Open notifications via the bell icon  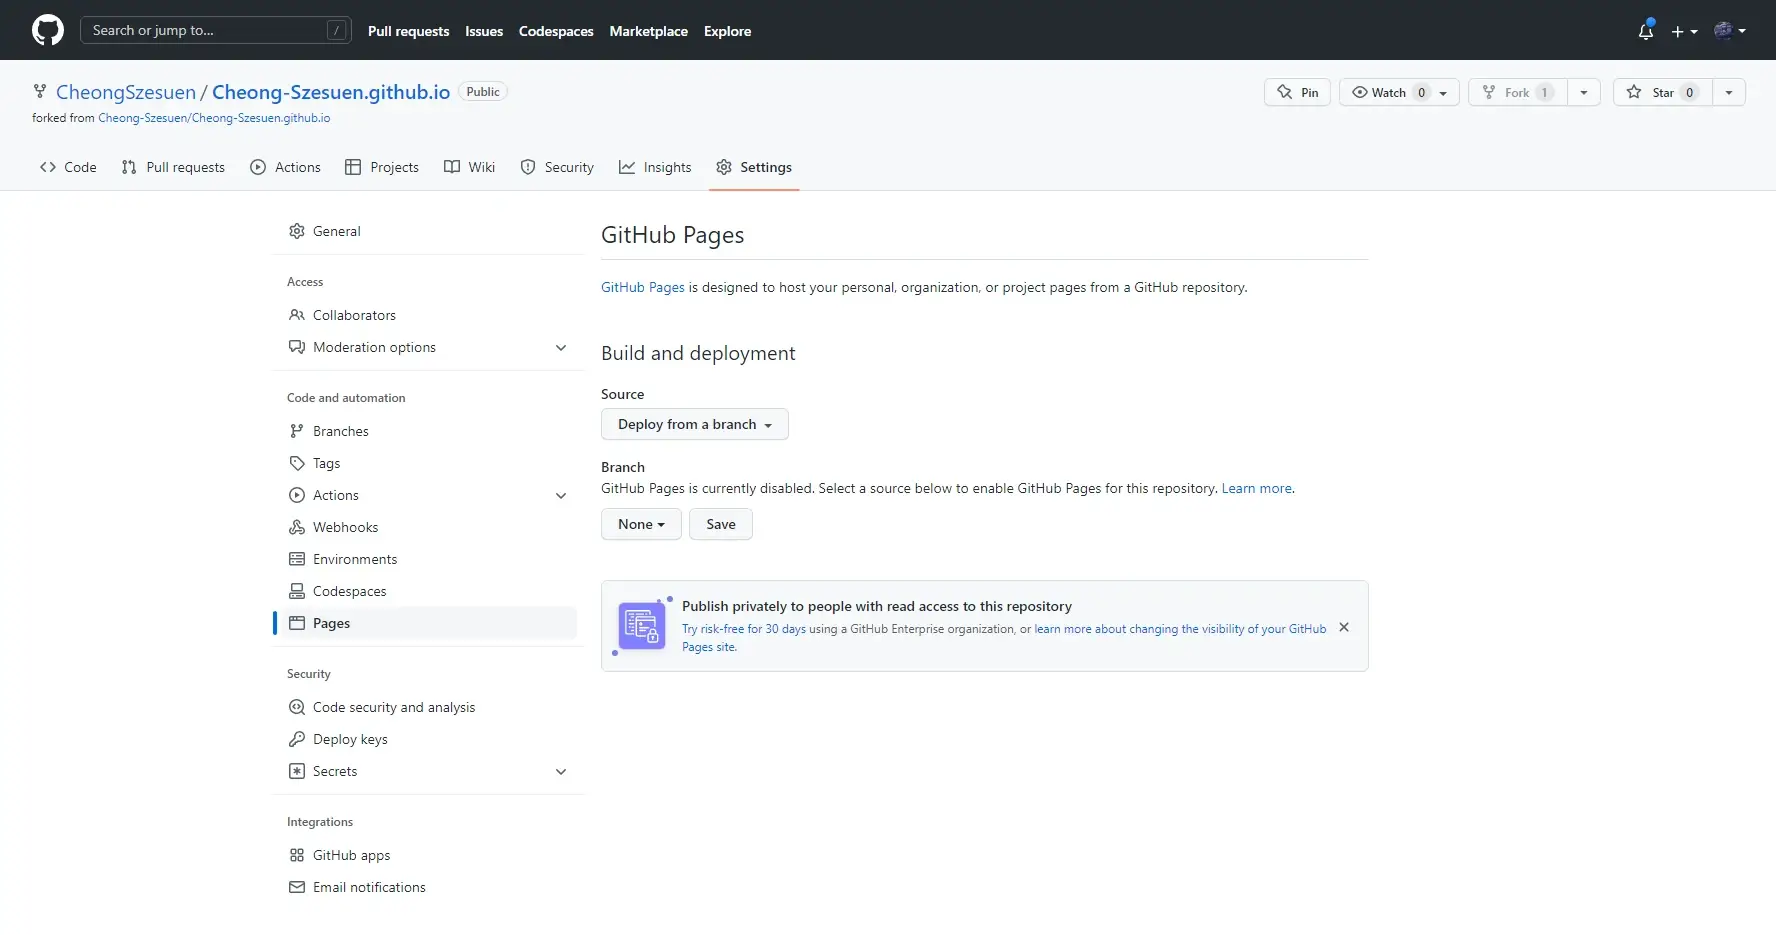tap(1645, 30)
